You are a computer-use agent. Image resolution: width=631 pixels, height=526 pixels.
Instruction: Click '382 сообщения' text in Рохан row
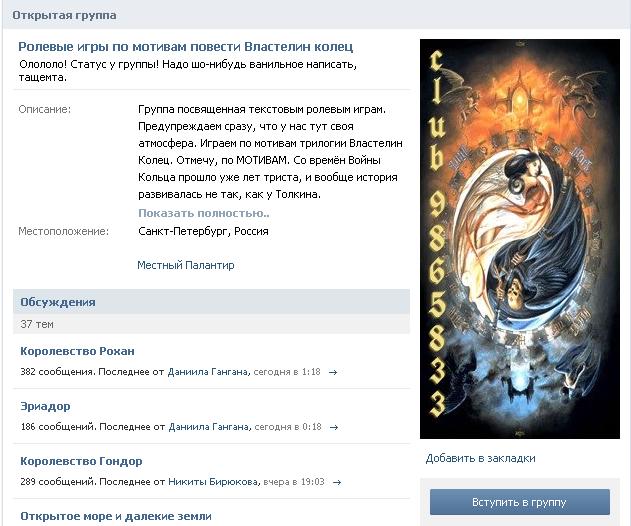[57, 372]
